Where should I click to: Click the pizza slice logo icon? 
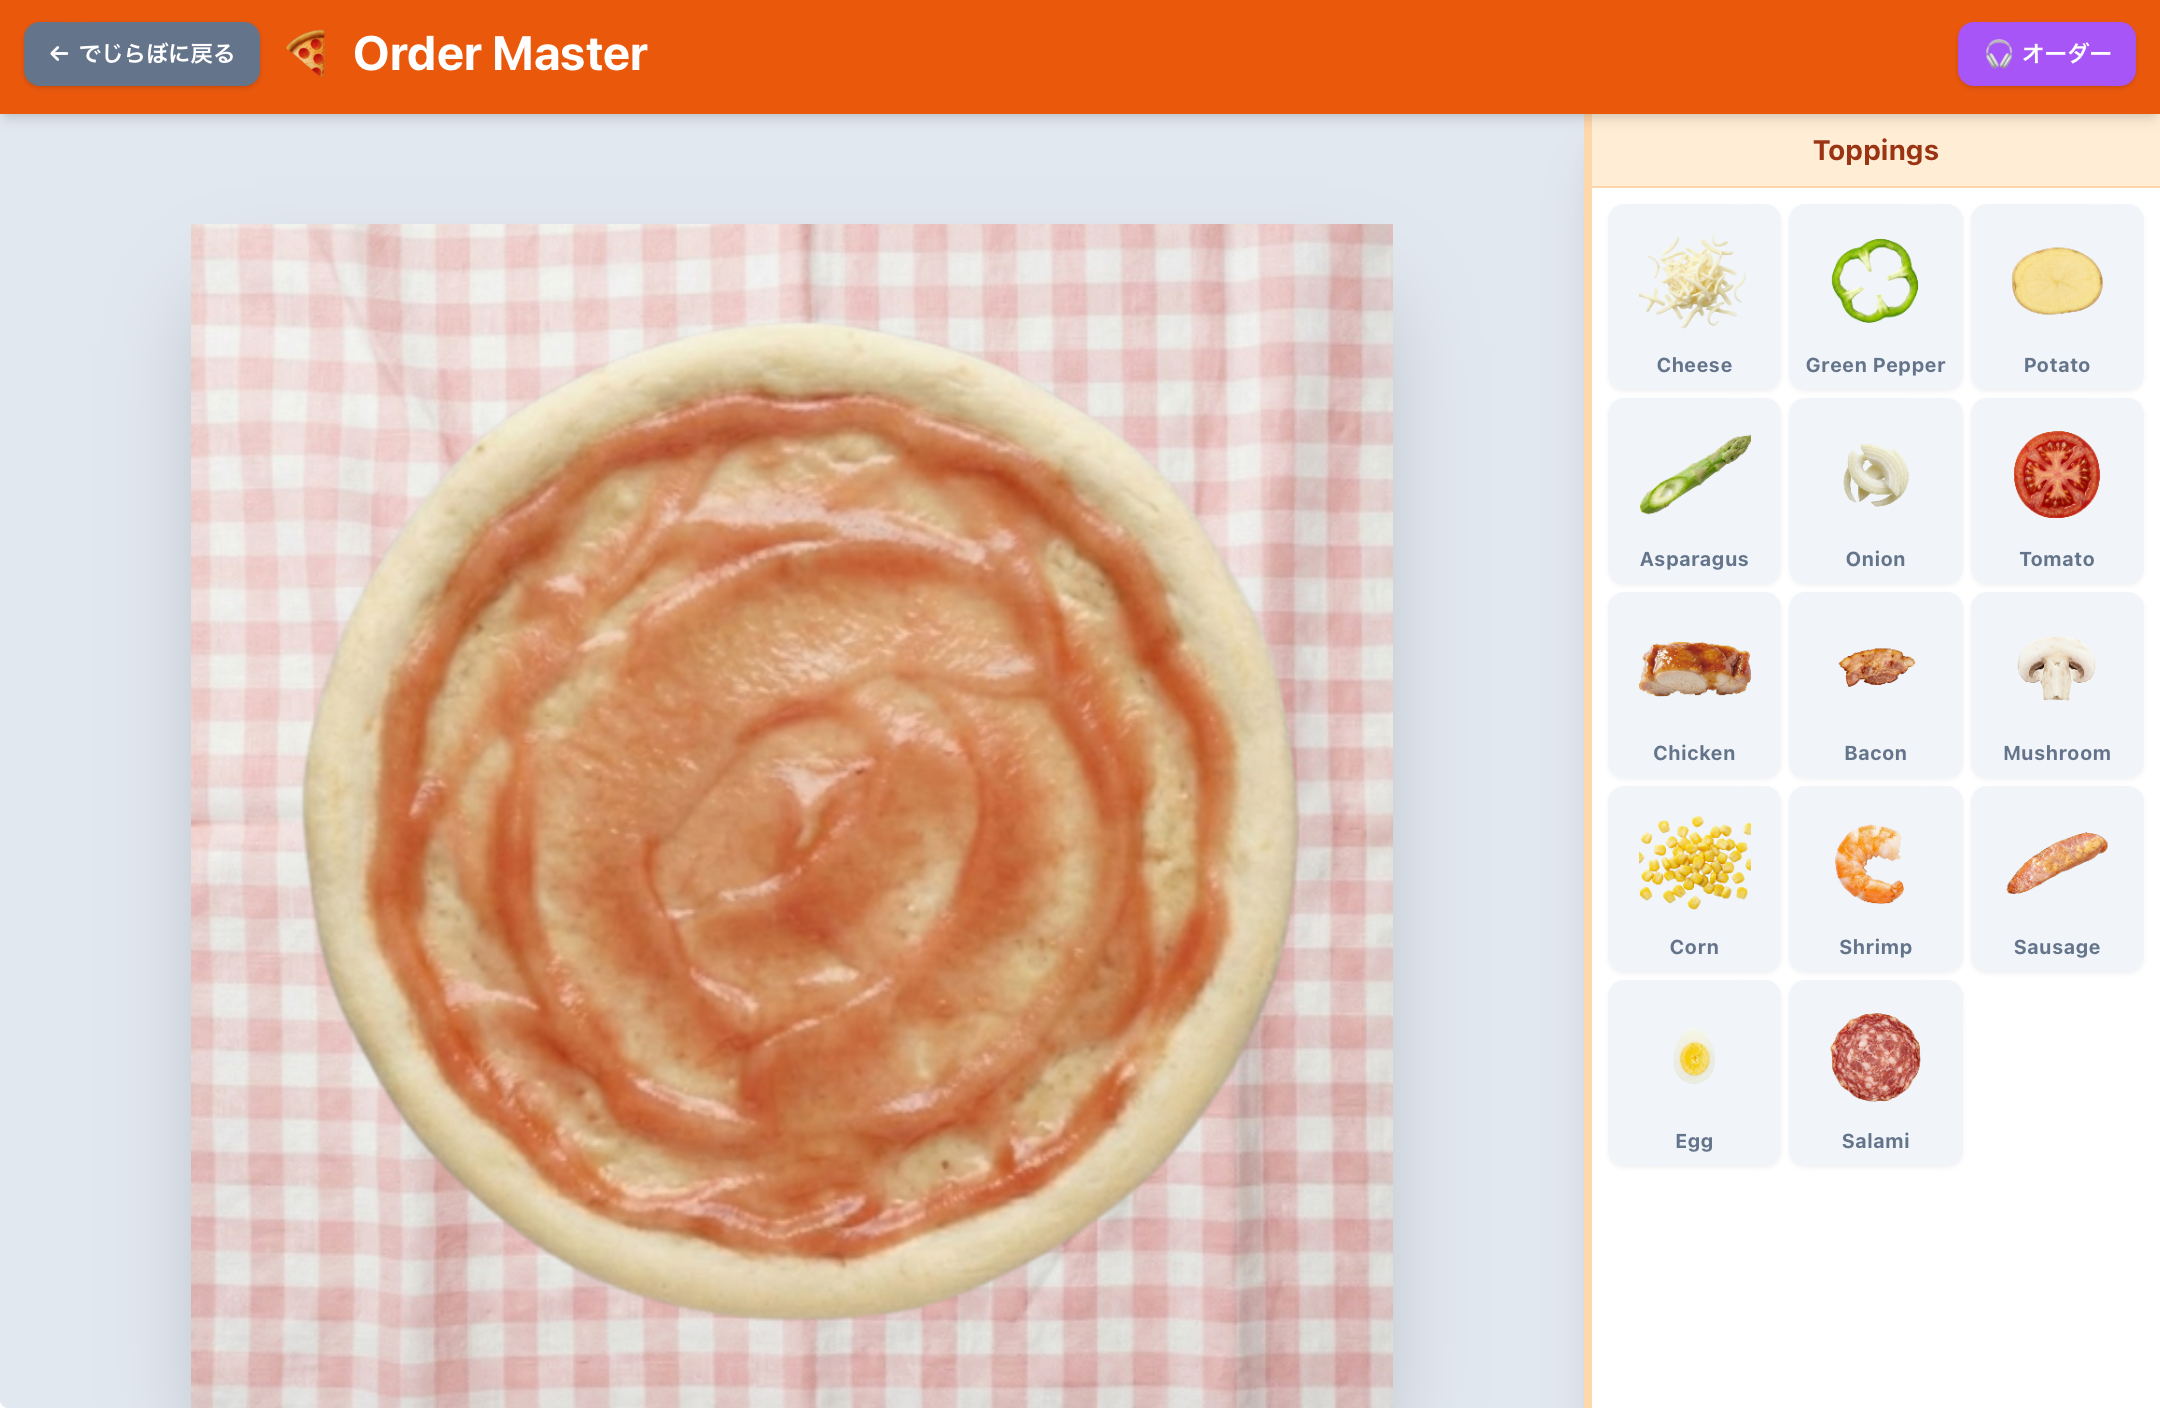coord(308,54)
